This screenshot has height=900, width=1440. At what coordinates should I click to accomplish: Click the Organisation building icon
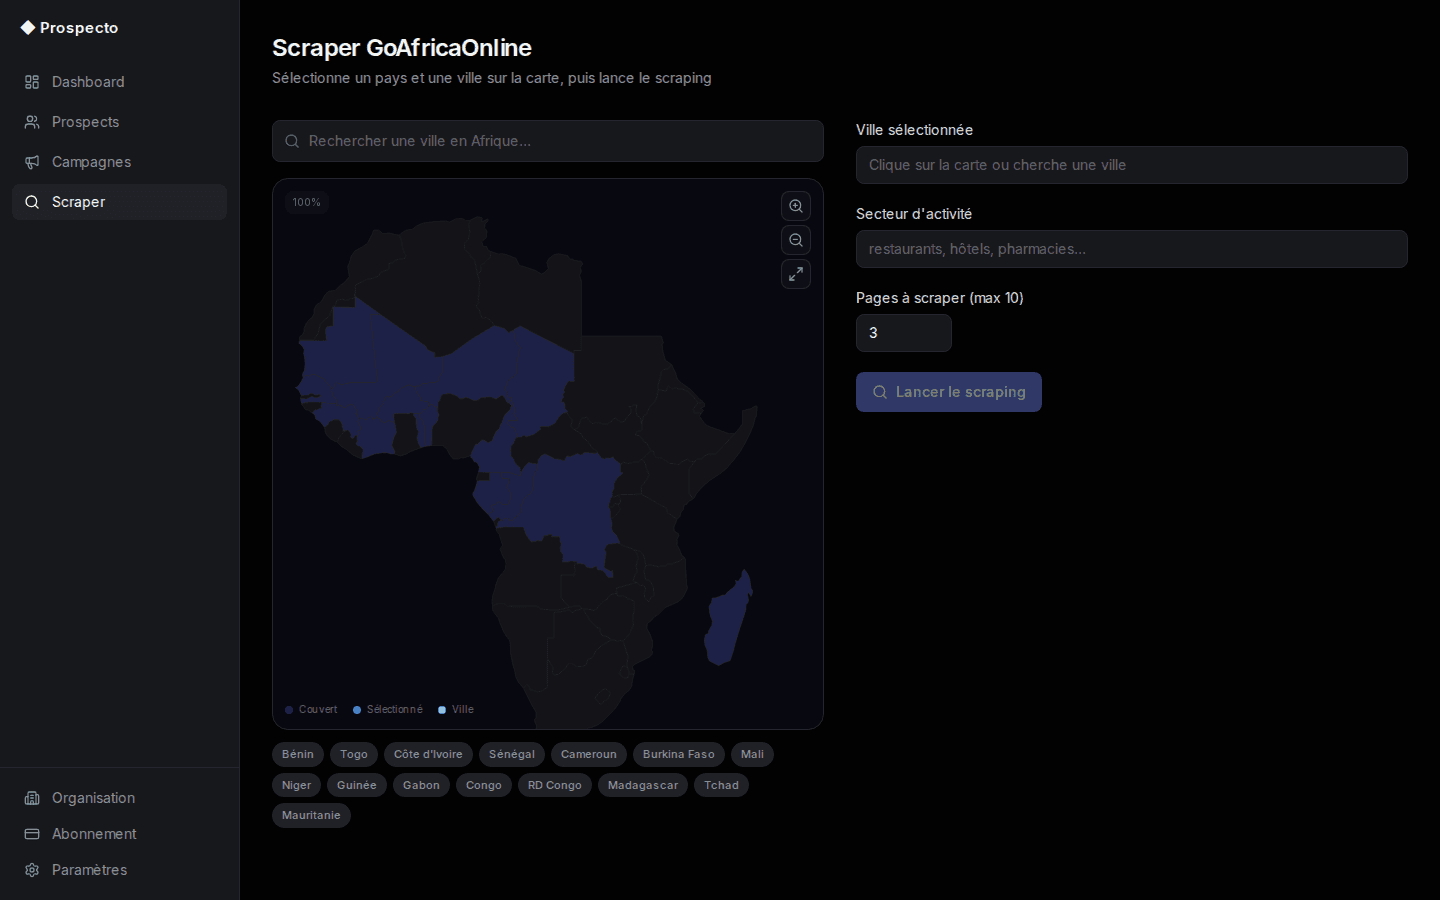[x=32, y=798]
